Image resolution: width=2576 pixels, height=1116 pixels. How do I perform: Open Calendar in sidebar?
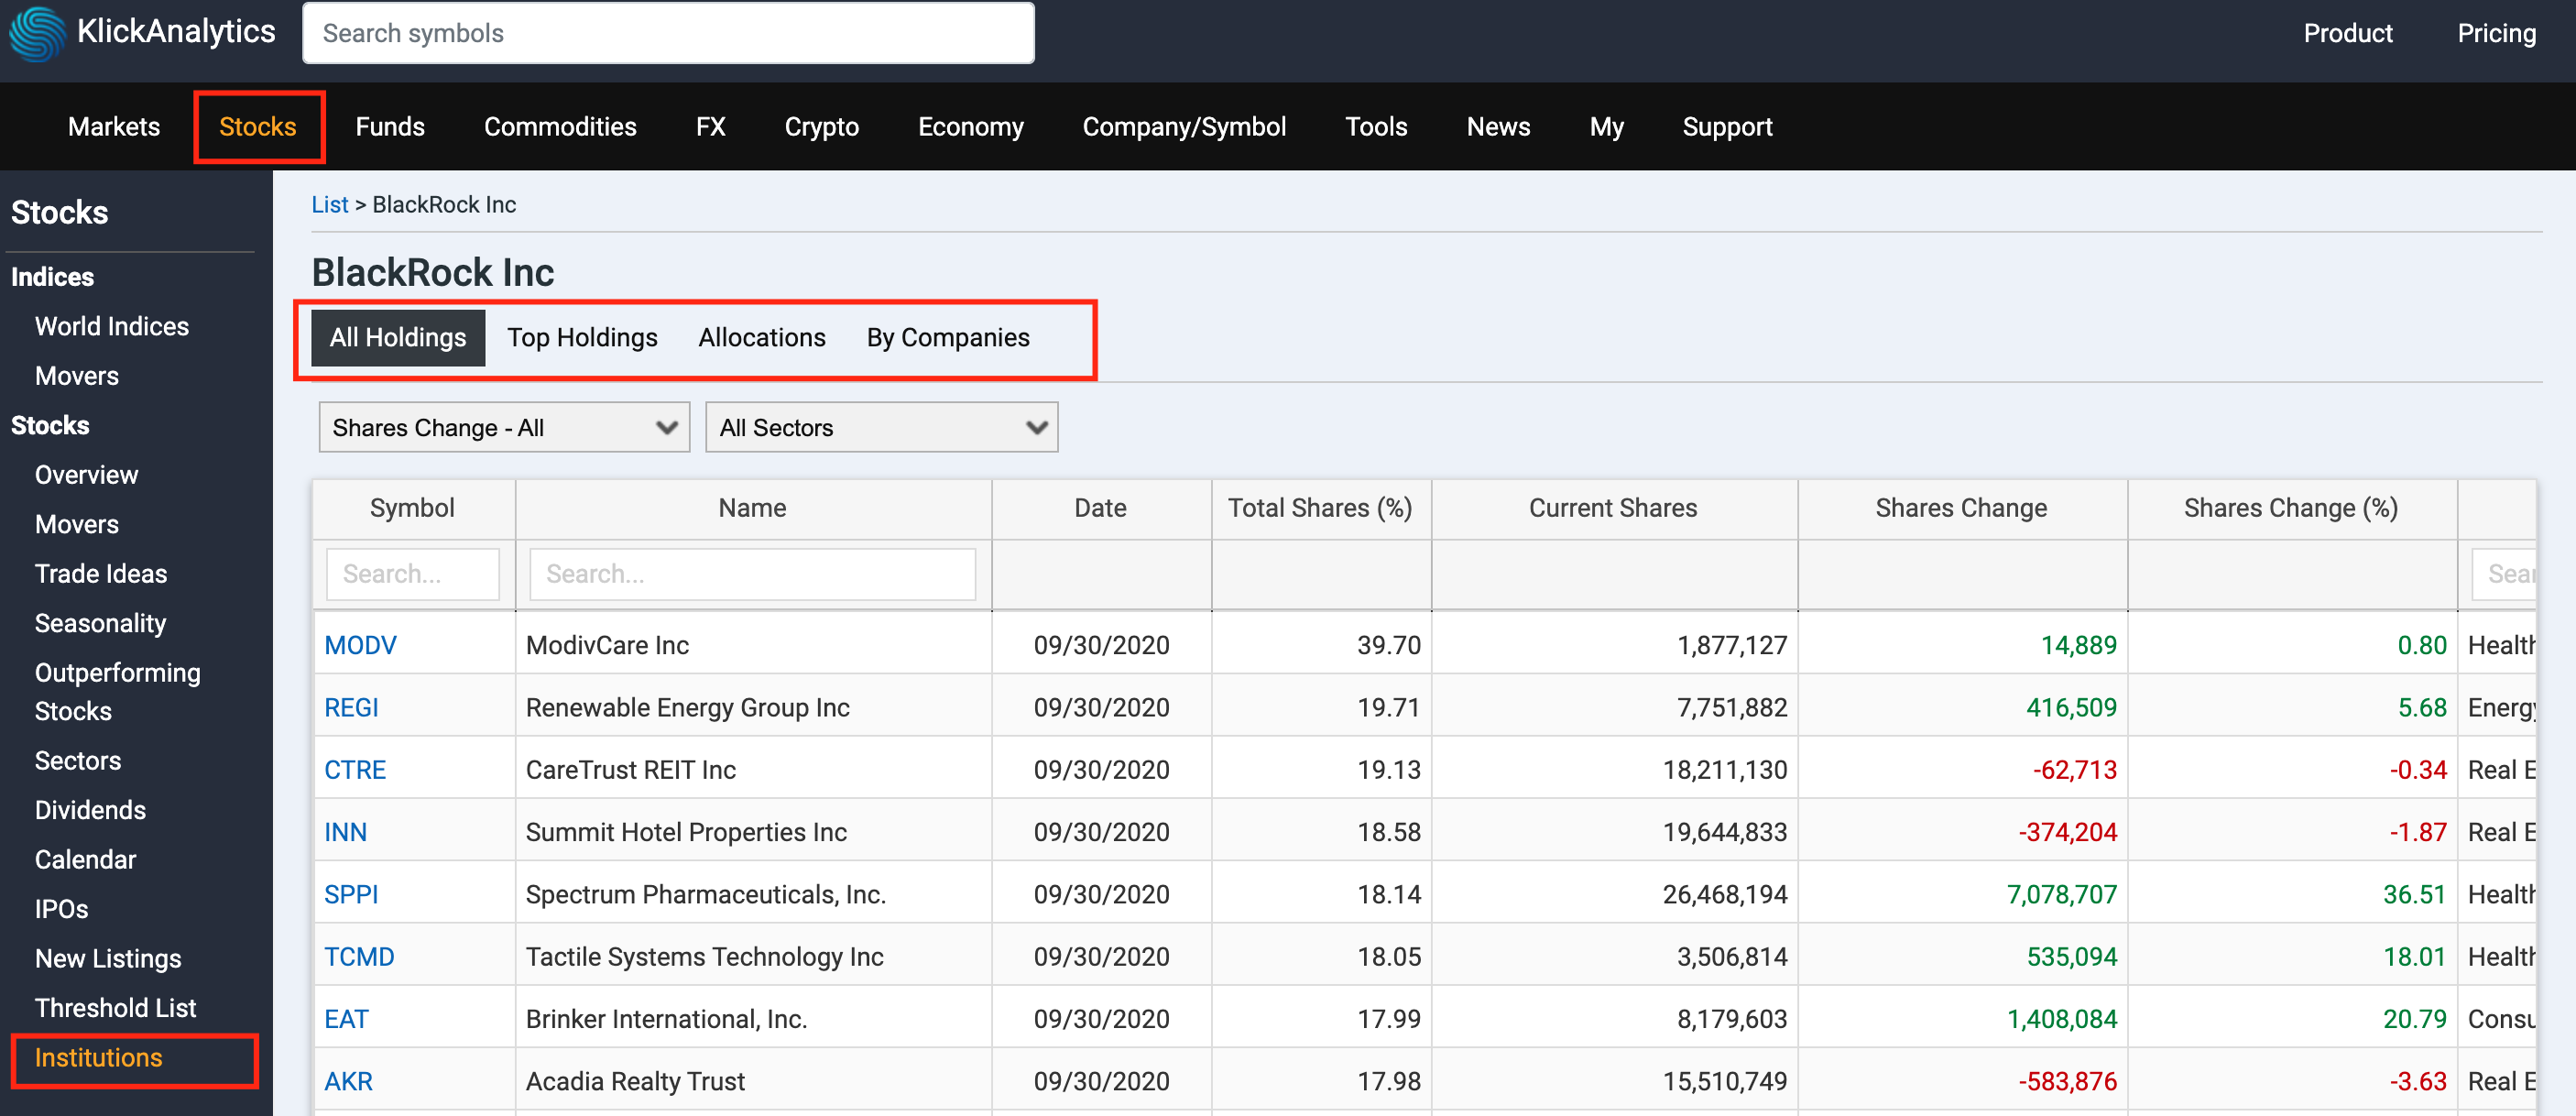click(86, 860)
